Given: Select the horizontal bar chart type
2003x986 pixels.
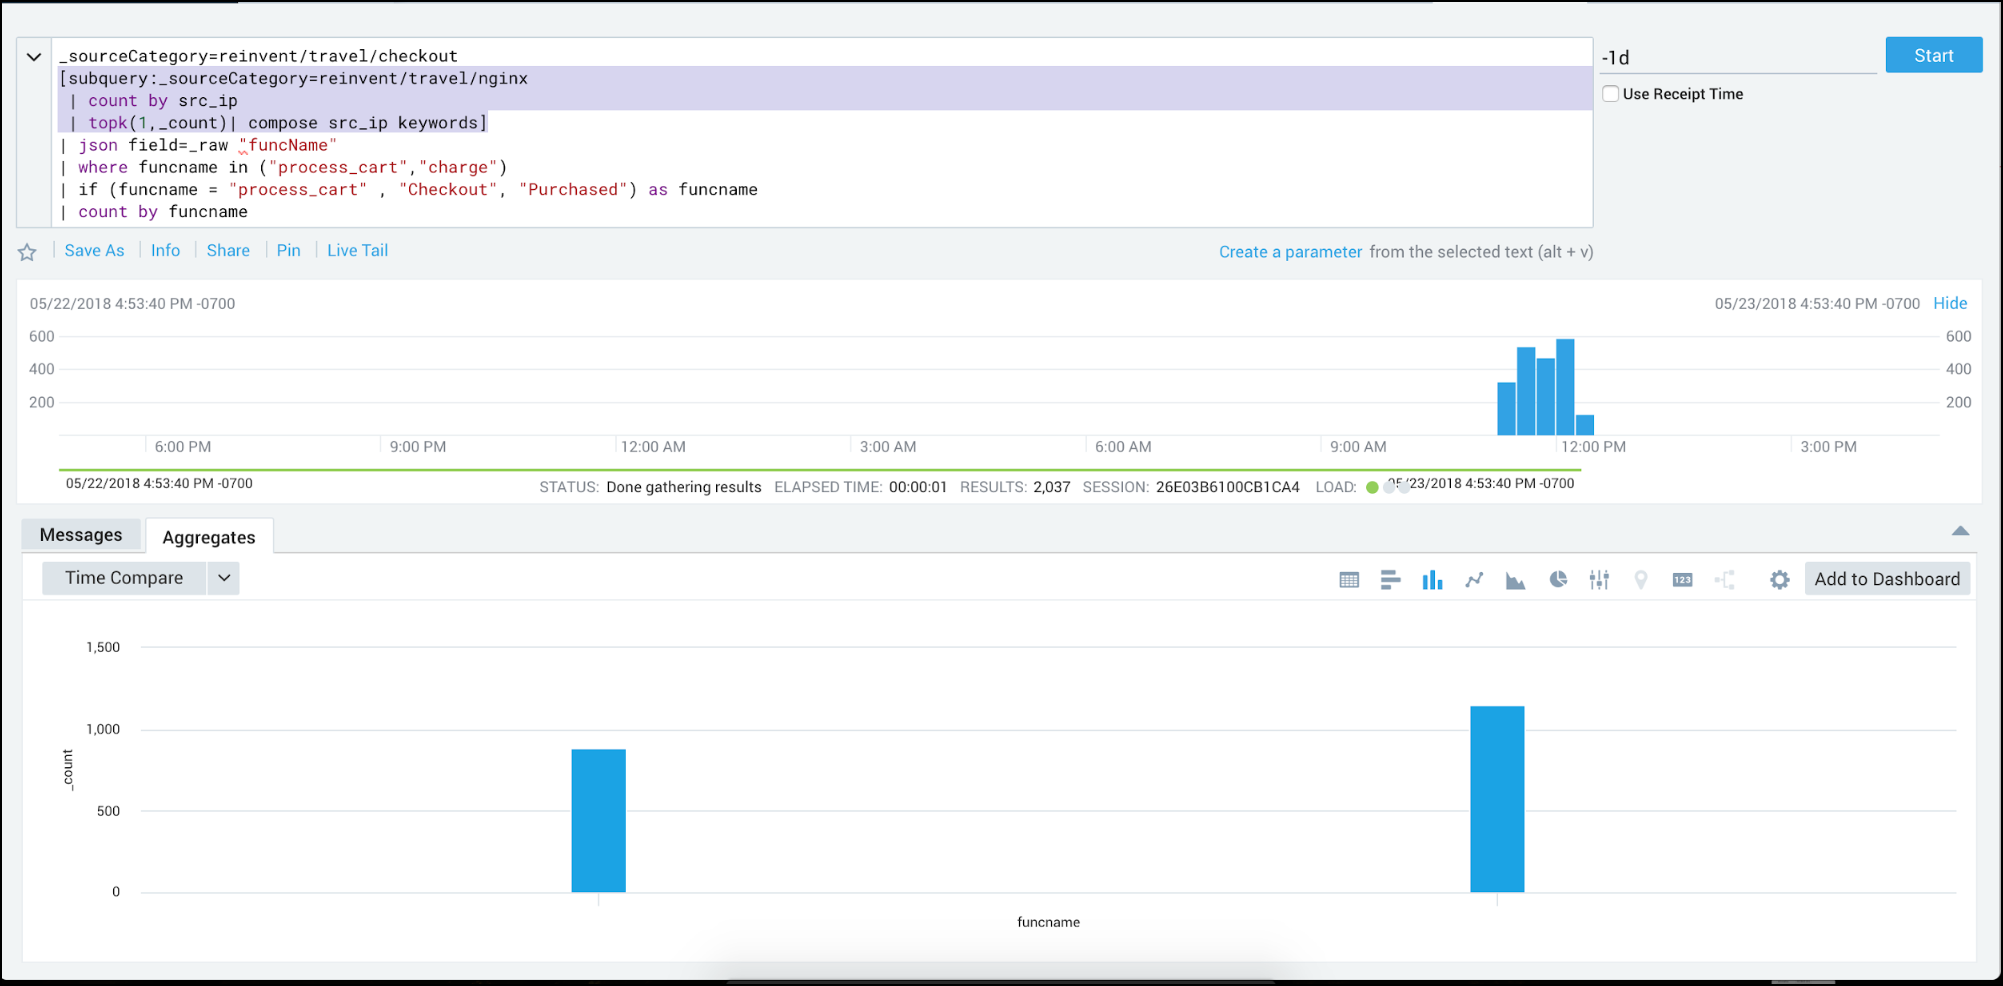Looking at the screenshot, I should (x=1390, y=579).
